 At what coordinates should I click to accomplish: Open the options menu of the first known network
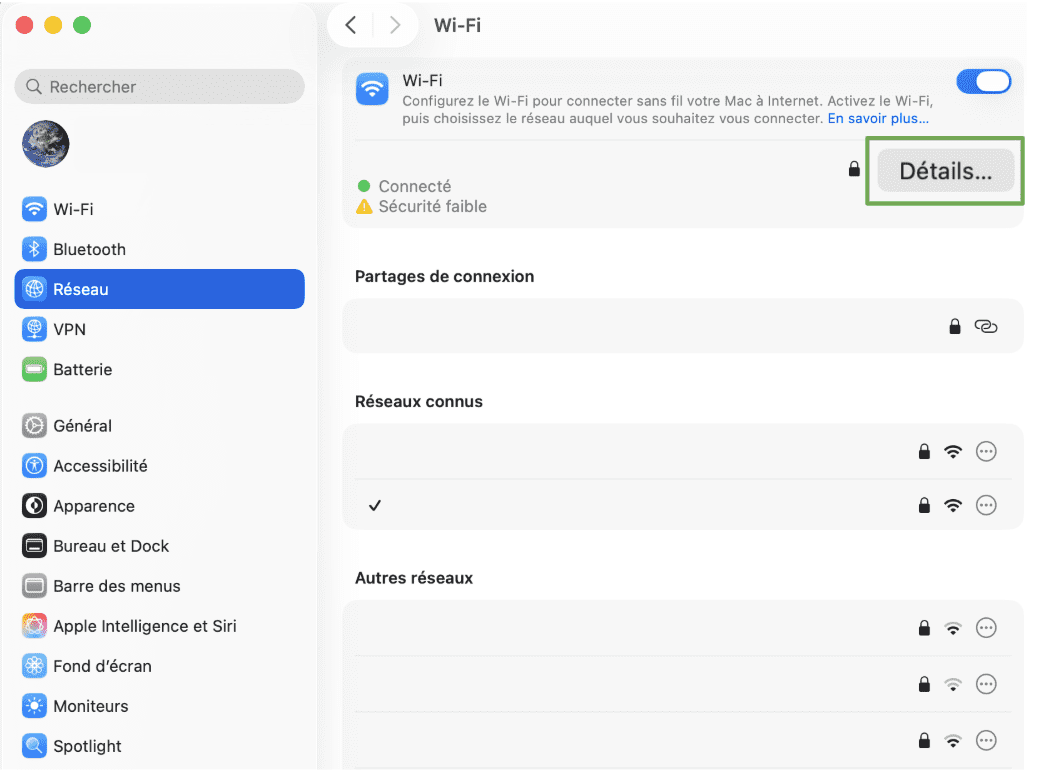pos(986,451)
